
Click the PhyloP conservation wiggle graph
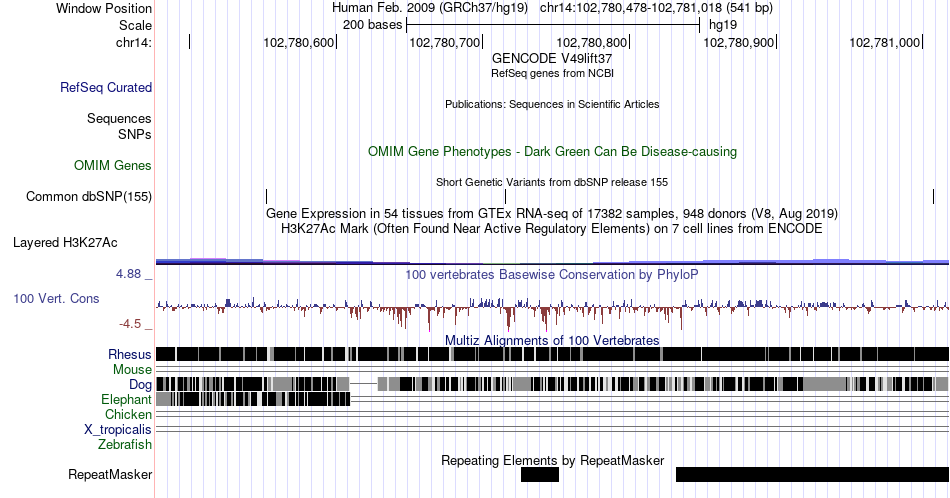tap(552, 312)
